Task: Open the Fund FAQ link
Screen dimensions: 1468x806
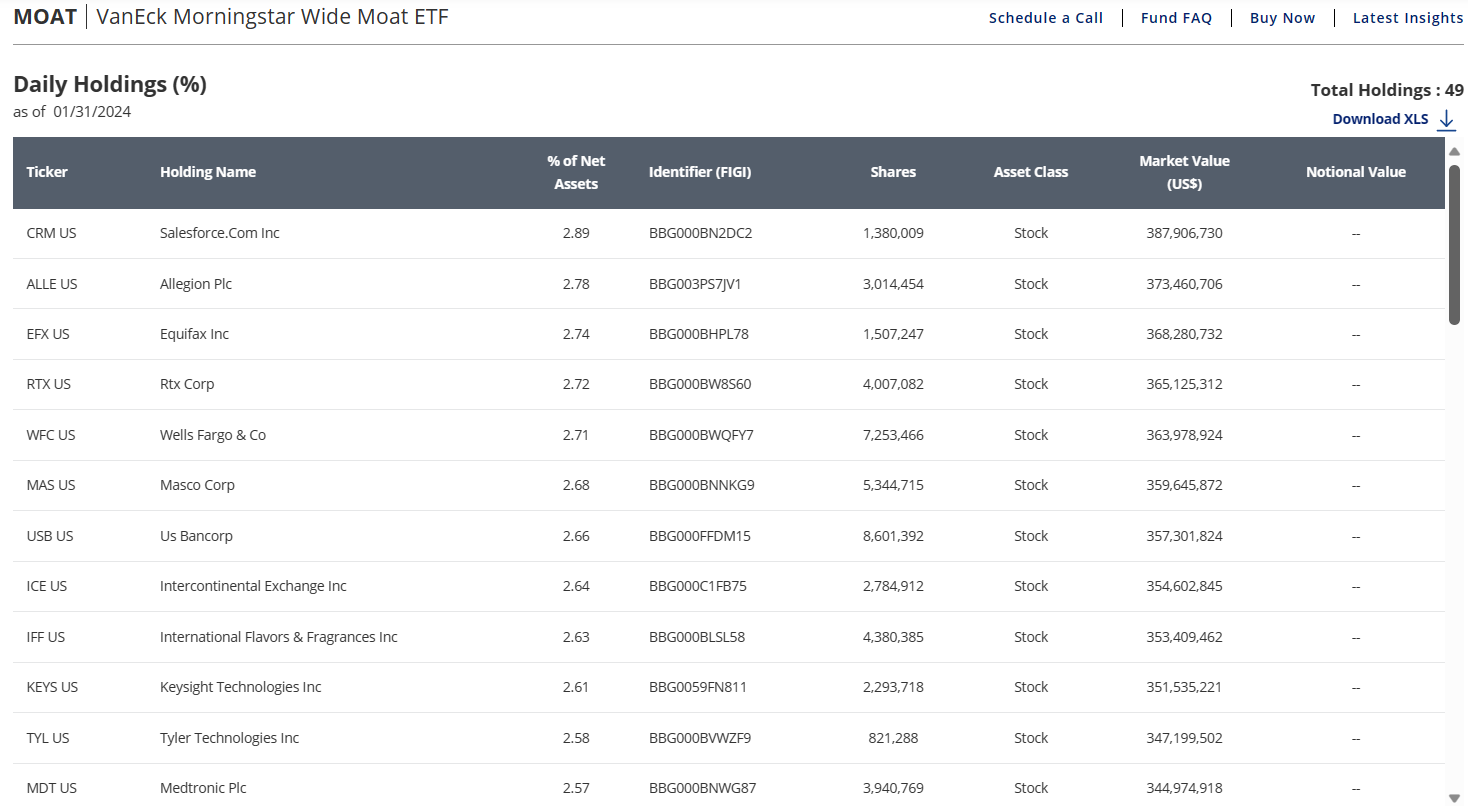Action: [1176, 18]
